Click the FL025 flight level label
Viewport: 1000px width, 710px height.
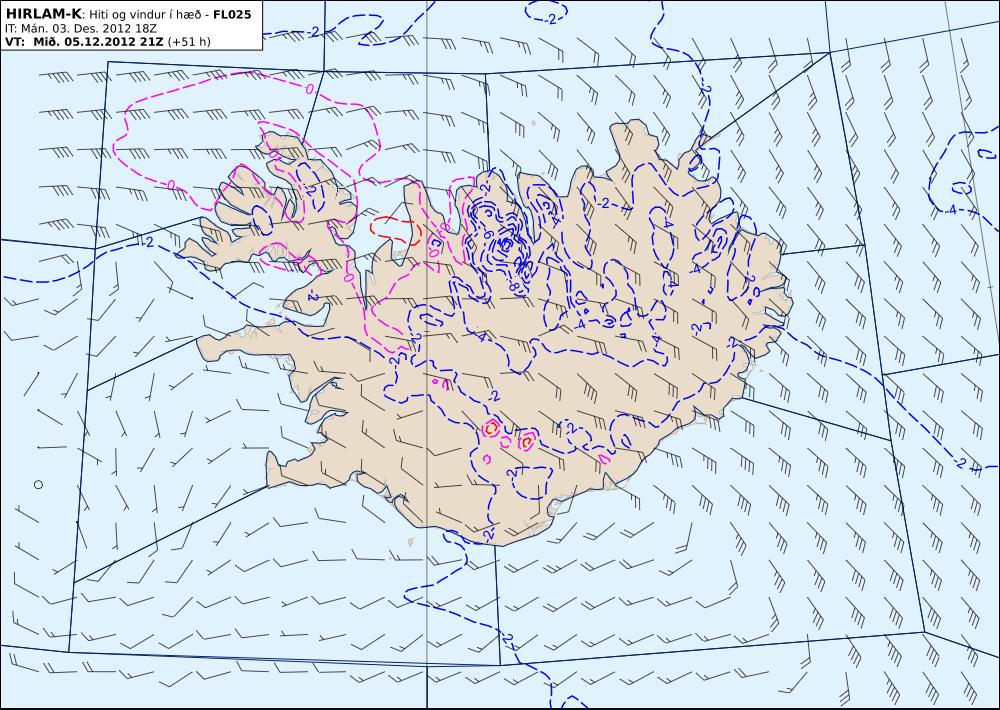click(232, 14)
